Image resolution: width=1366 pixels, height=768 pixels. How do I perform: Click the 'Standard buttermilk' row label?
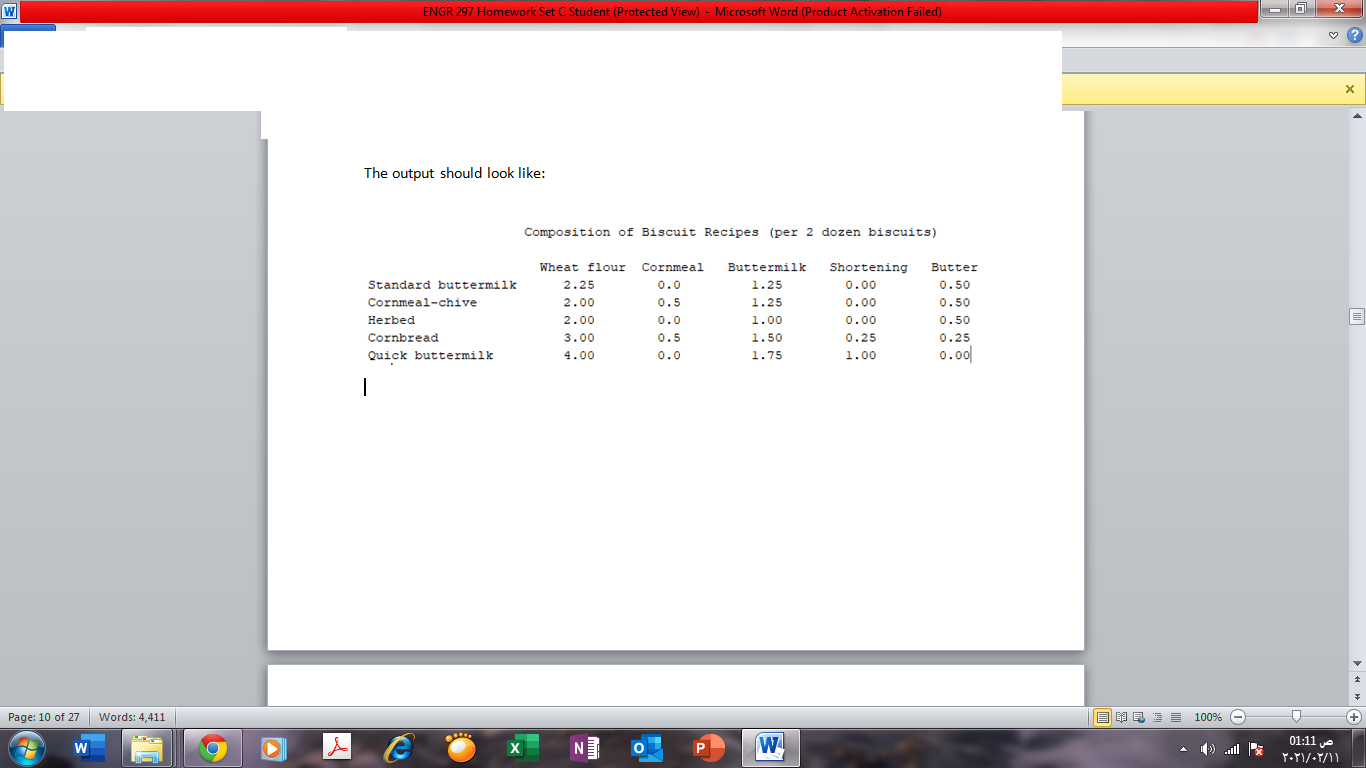click(442, 285)
